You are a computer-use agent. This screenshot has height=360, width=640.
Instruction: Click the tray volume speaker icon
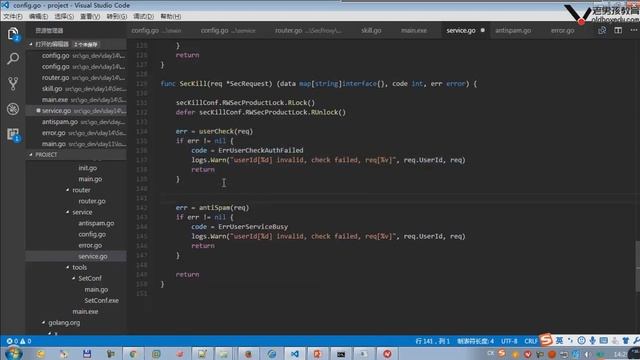click(588, 354)
